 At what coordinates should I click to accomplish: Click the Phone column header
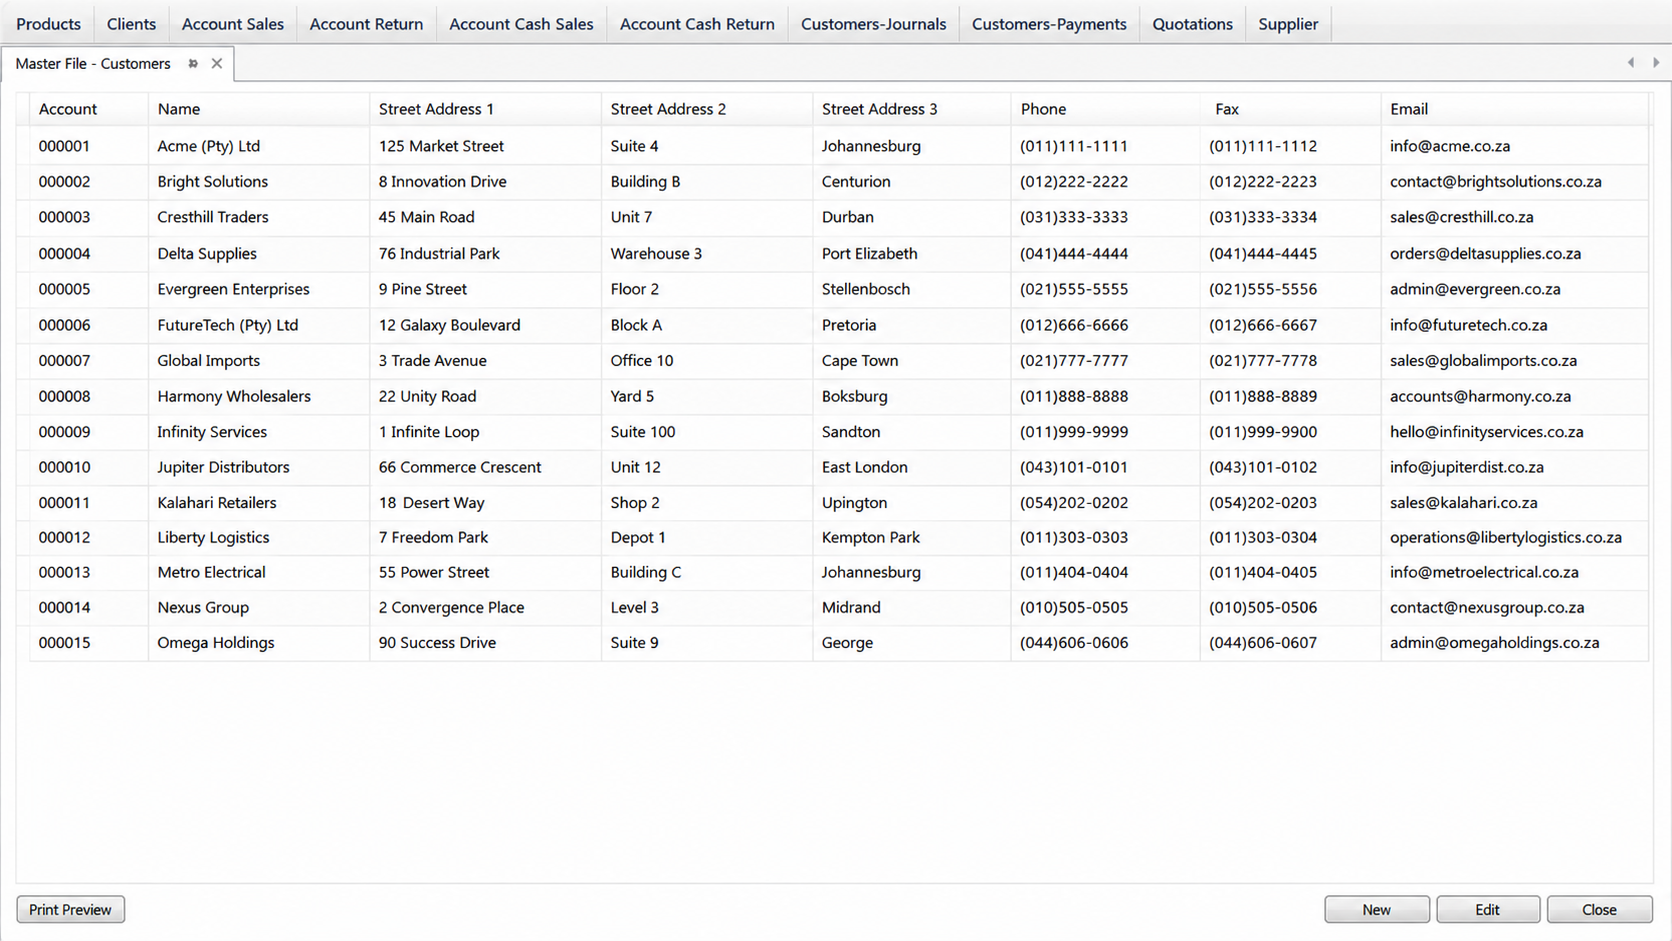click(x=1105, y=109)
